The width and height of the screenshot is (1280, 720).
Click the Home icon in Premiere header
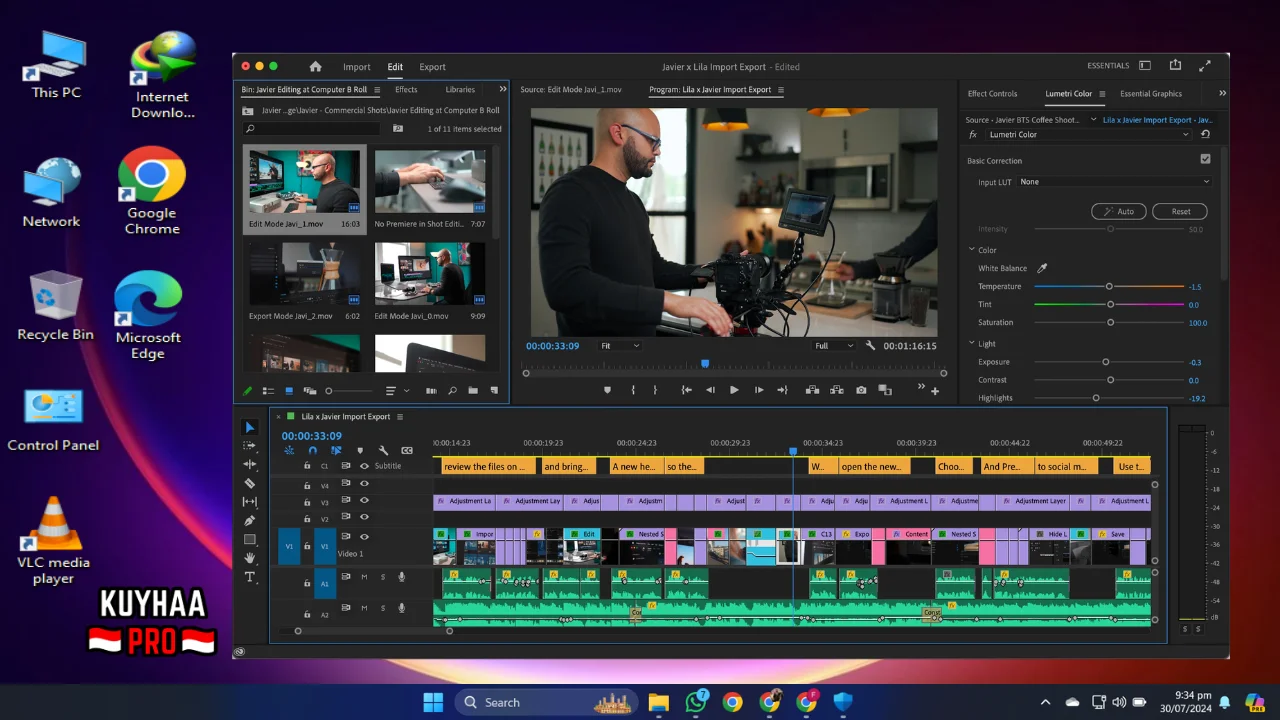(x=316, y=67)
